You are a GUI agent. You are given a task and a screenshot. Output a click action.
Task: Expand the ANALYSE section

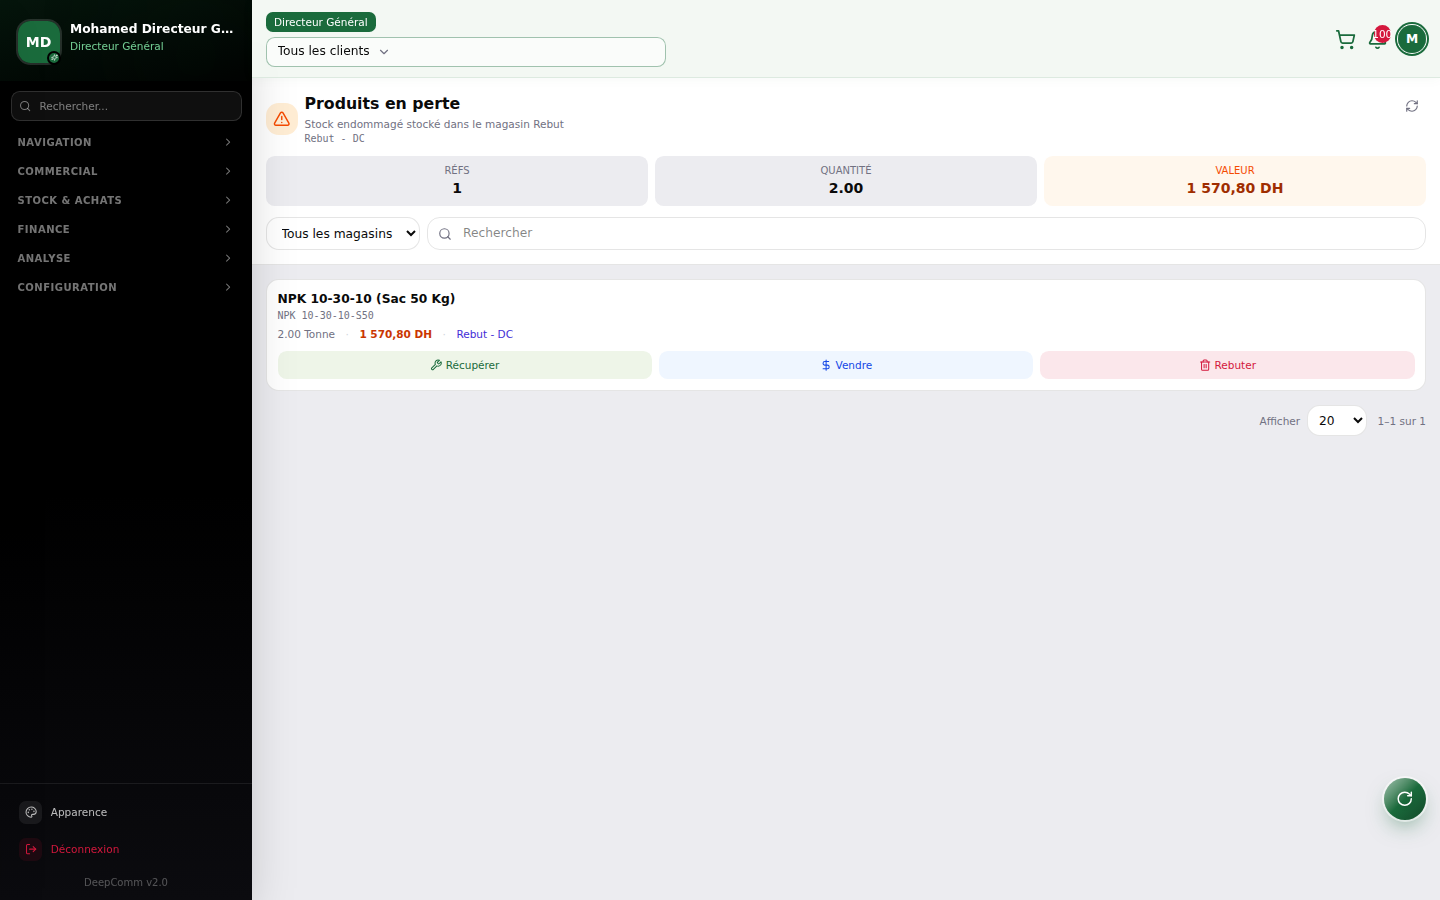tap(126, 258)
